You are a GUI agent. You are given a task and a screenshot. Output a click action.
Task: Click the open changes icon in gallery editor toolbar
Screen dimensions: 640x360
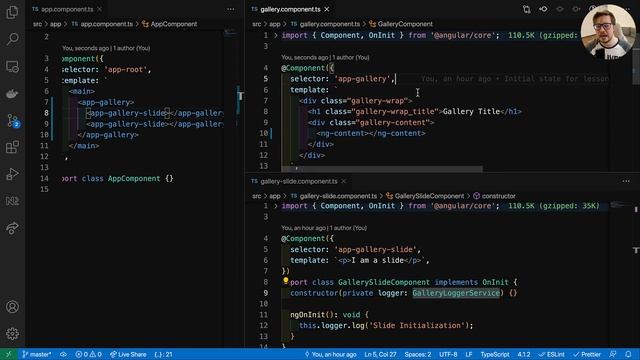[x=527, y=9]
